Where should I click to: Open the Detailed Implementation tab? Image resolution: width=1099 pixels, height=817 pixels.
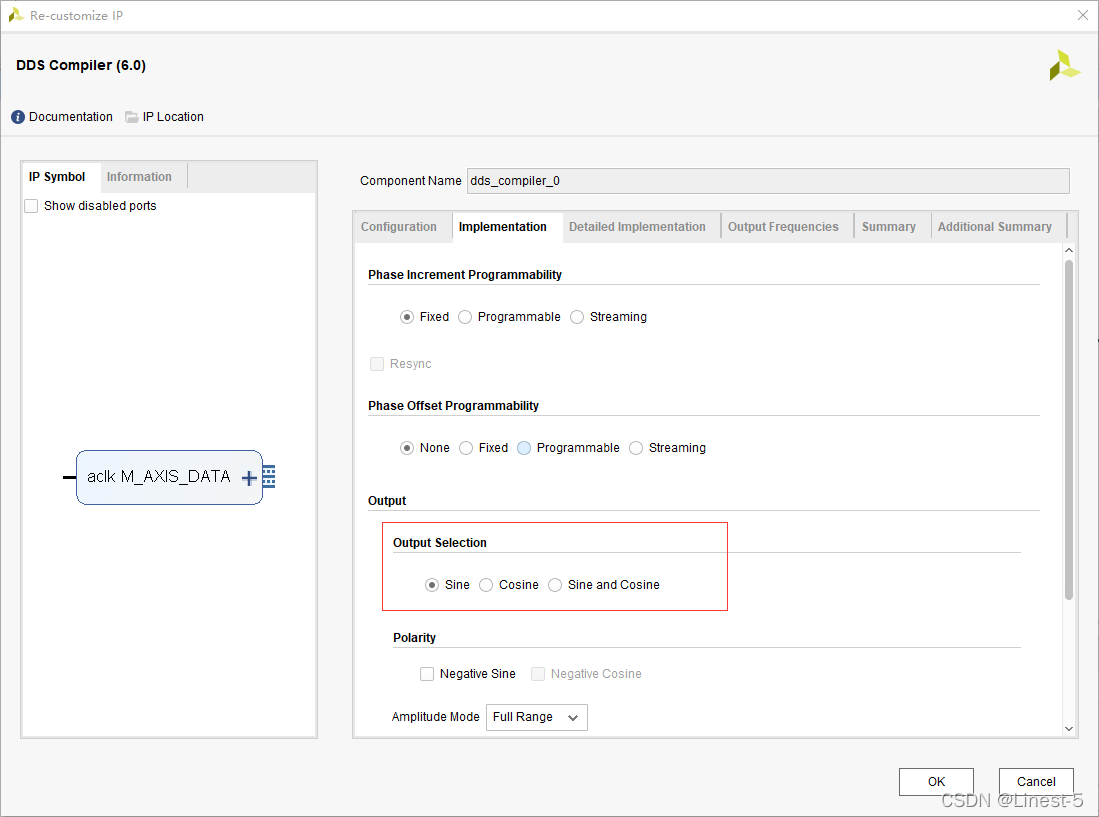click(637, 227)
